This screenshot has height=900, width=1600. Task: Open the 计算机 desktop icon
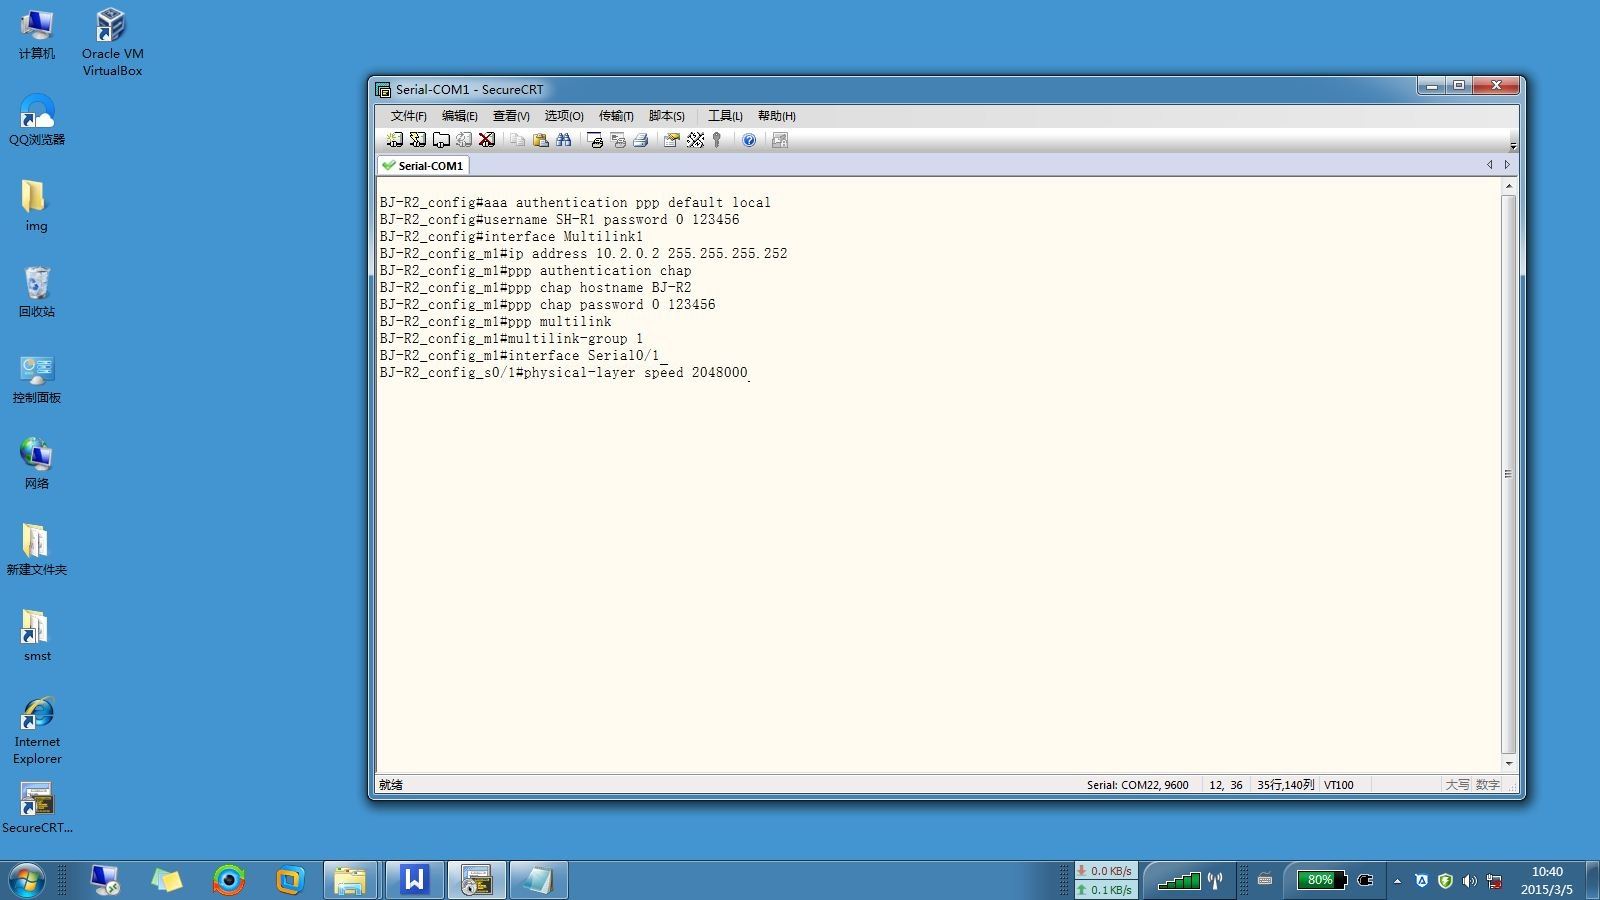point(37,35)
